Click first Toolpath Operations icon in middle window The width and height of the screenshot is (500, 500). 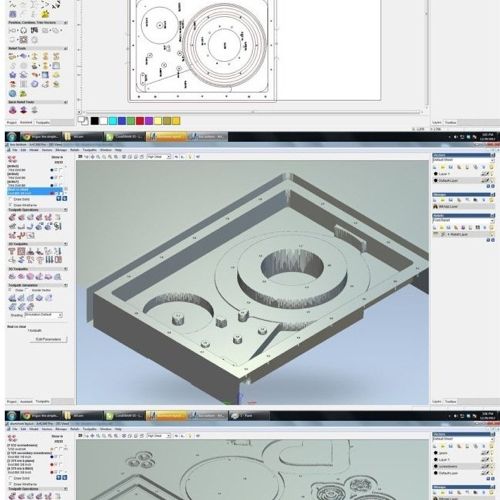coord(12,218)
